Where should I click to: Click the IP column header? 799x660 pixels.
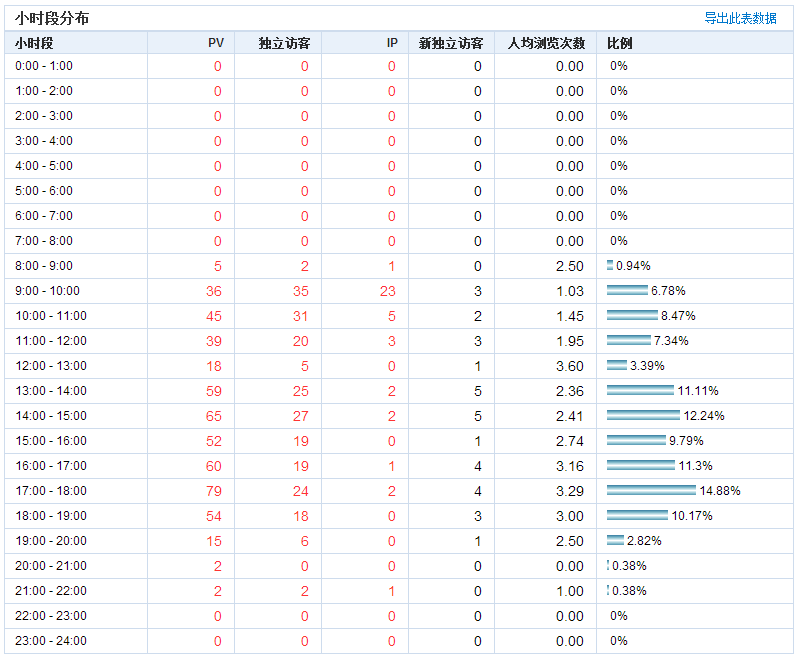click(392, 43)
